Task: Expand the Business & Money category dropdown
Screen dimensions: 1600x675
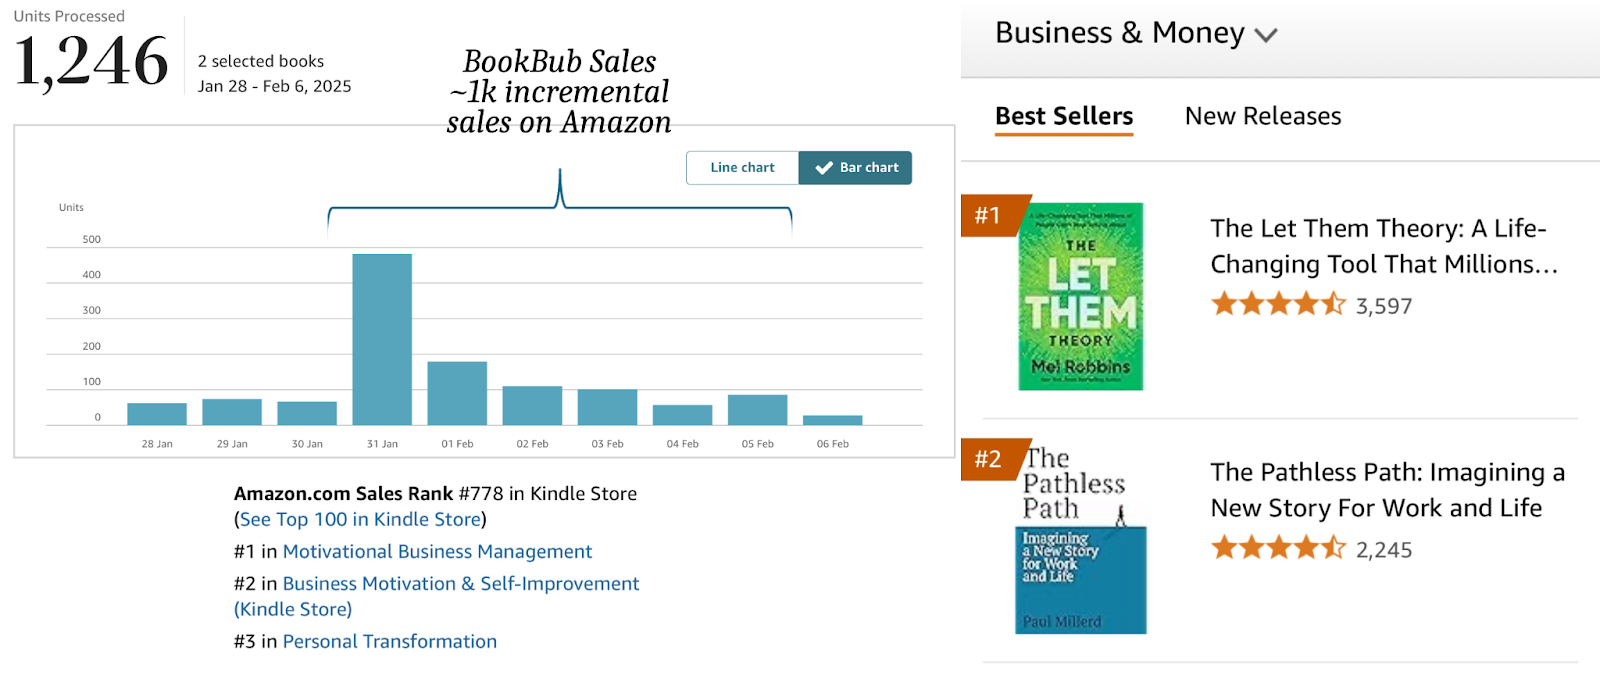Action: click(1136, 33)
